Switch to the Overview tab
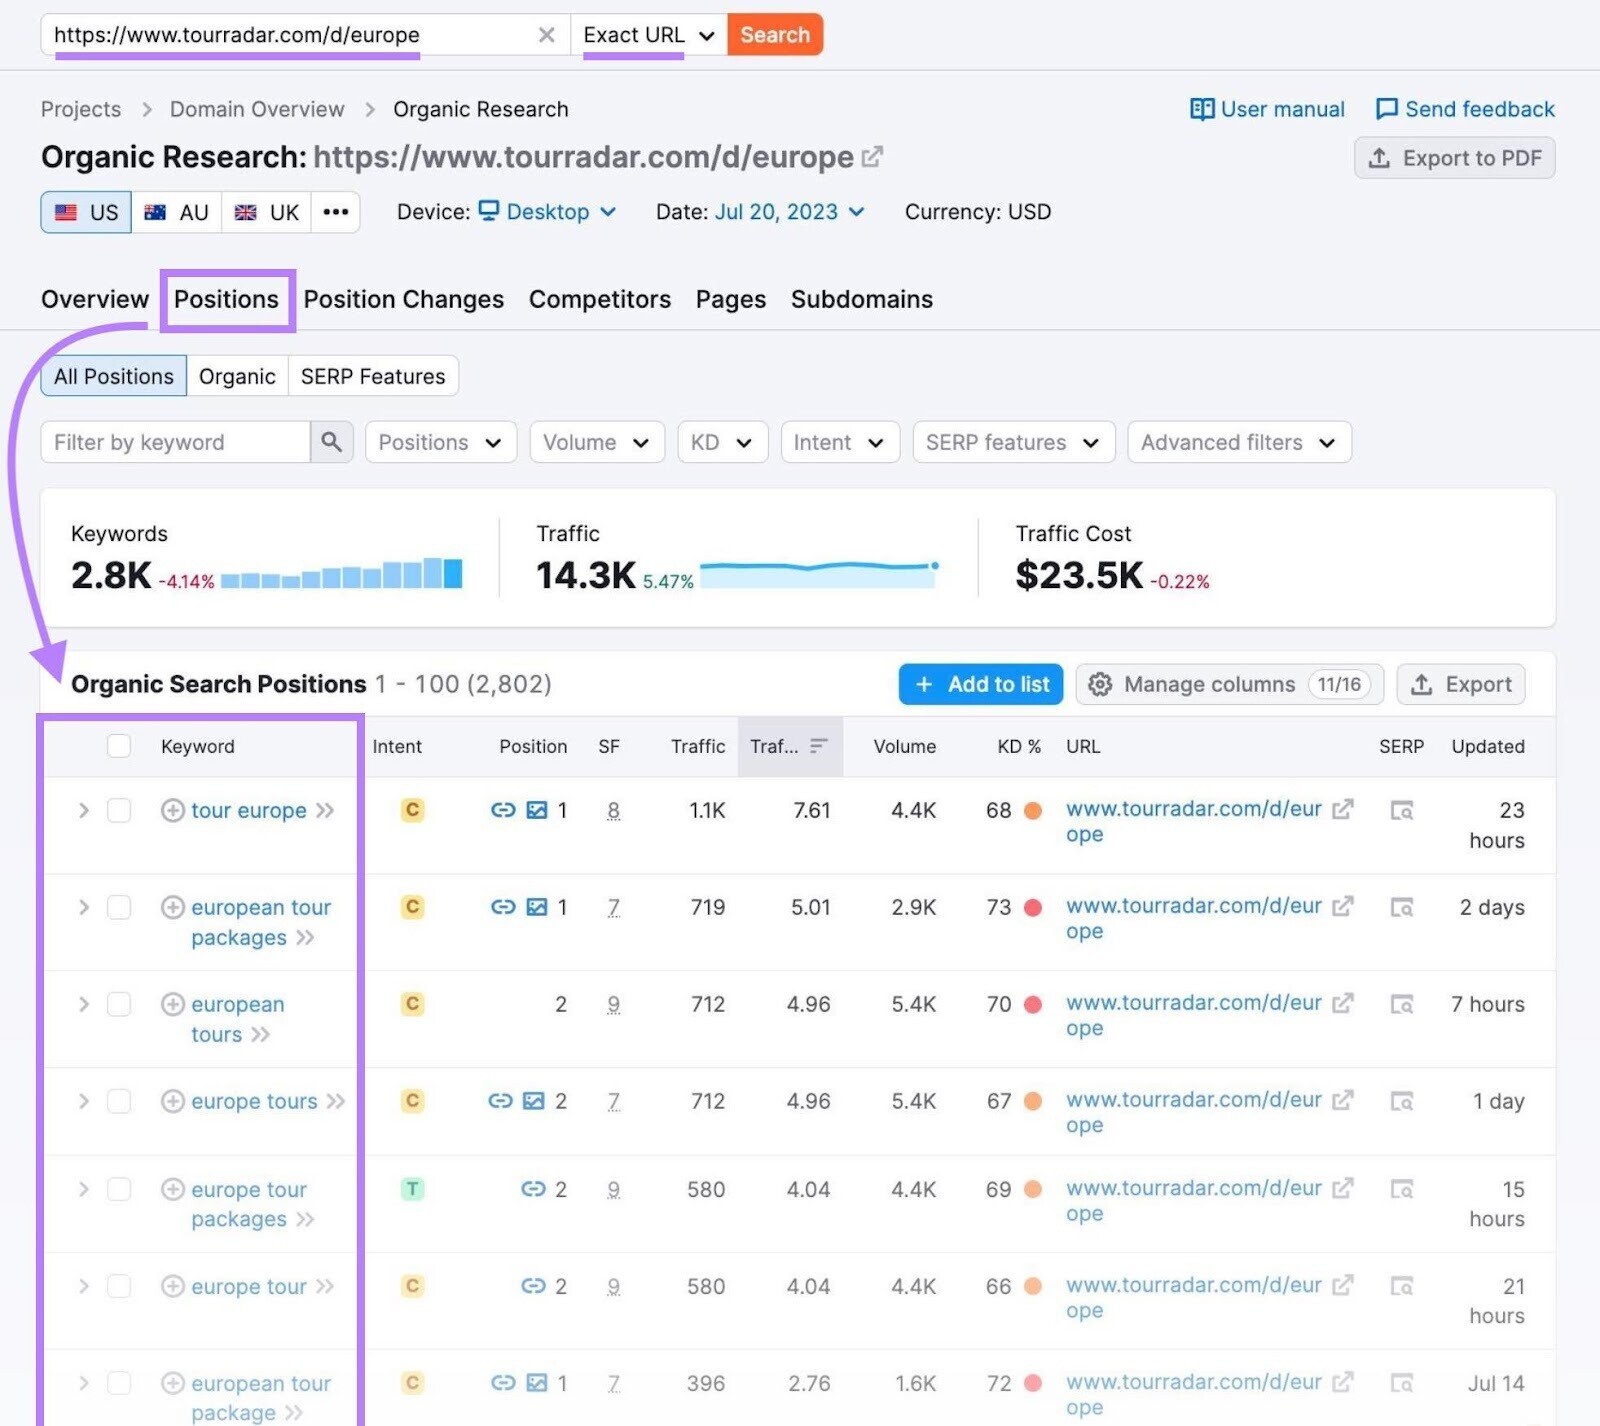 click(x=95, y=299)
